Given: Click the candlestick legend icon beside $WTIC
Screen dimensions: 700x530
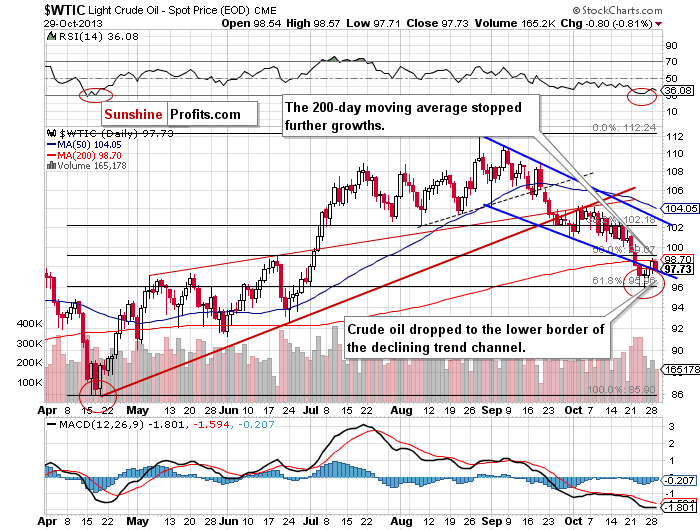Looking at the screenshot, I should click(51, 133).
